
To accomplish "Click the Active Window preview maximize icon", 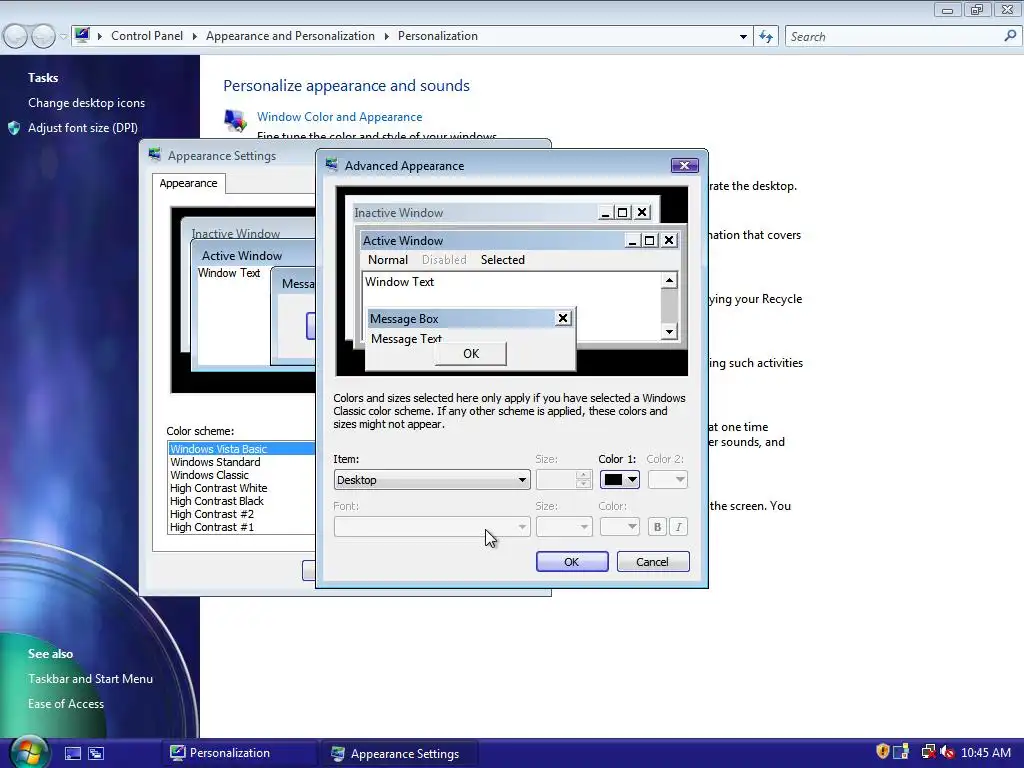I will pyautogui.click(x=649, y=240).
